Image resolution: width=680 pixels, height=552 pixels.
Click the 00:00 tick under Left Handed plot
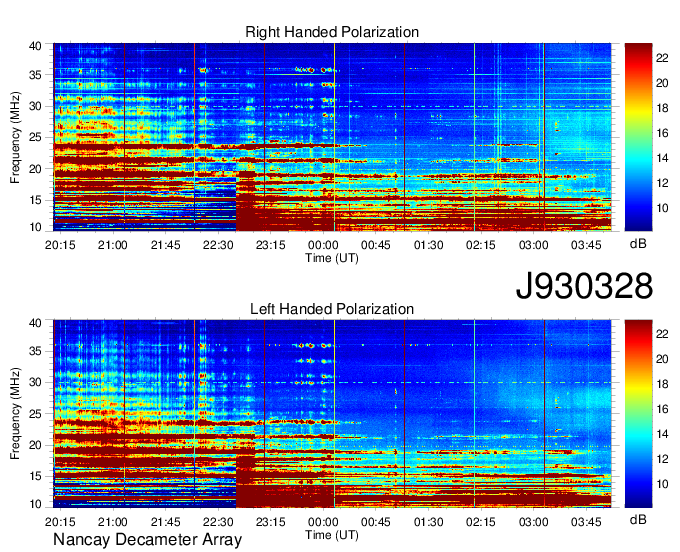pyautogui.click(x=323, y=522)
